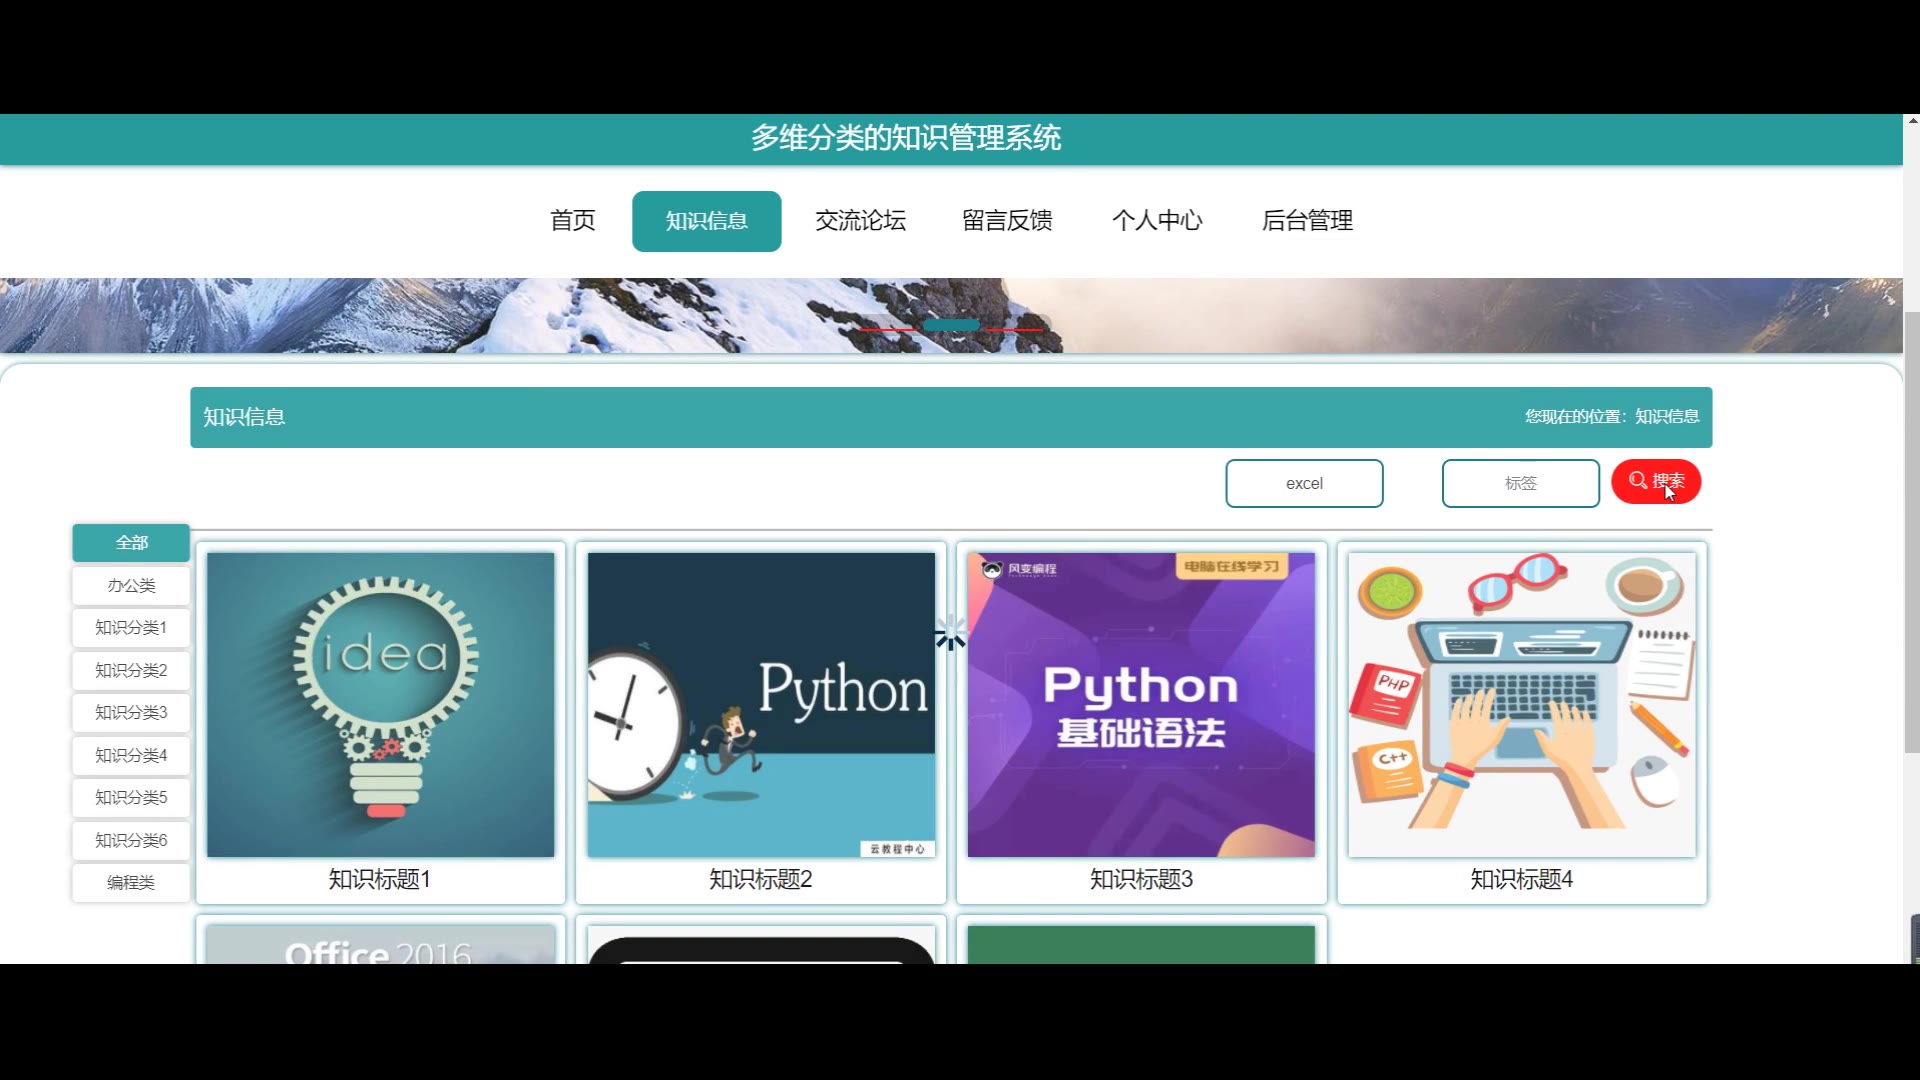The image size is (1920, 1080).
Task: Click the red 搜索 search button
Action: point(1655,481)
